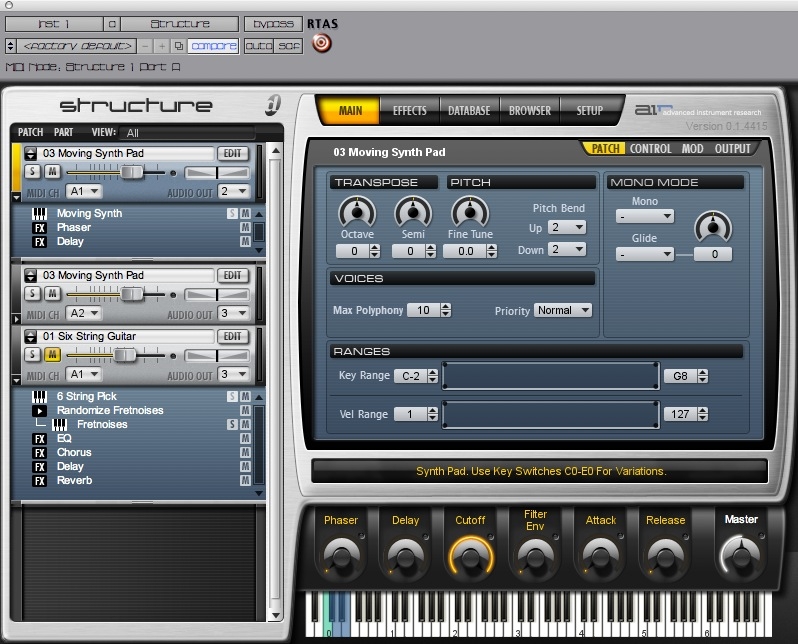This screenshot has height=644, width=798.
Task: Click the RTAS target icon
Action: 322,43
